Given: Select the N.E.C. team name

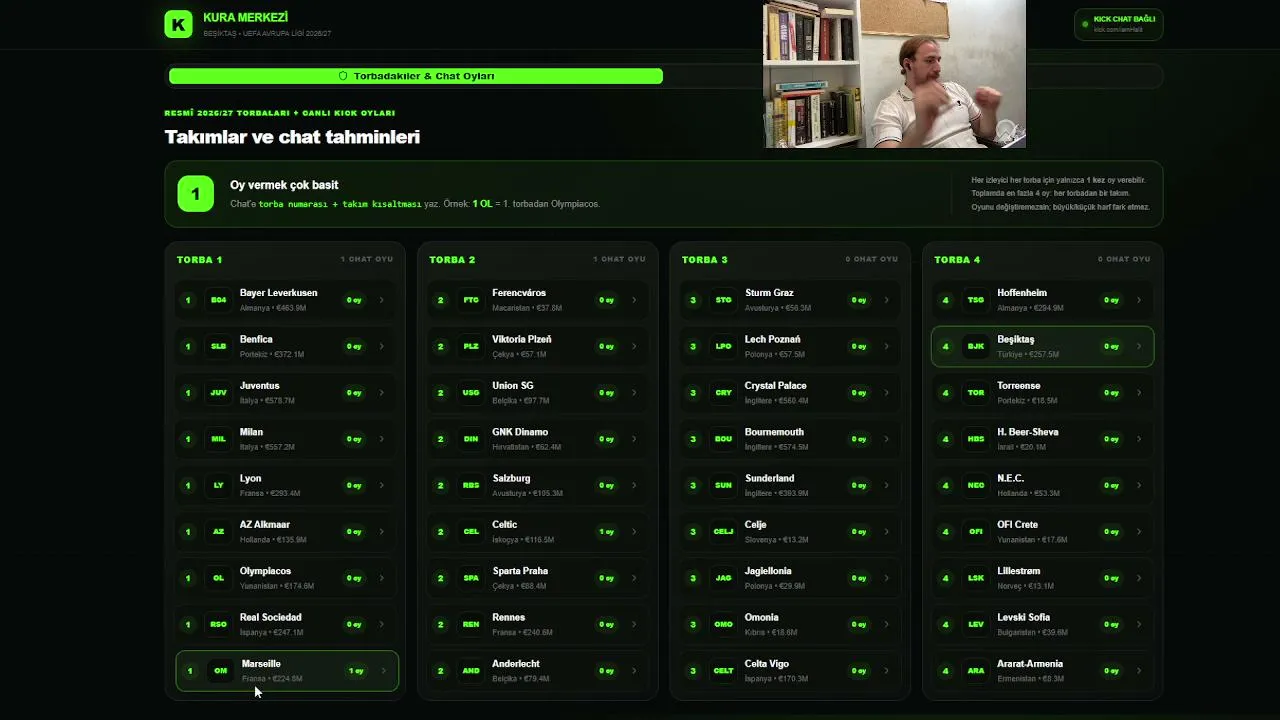Looking at the screenshot, I should pyautogui.click(x=1011, y=478).
